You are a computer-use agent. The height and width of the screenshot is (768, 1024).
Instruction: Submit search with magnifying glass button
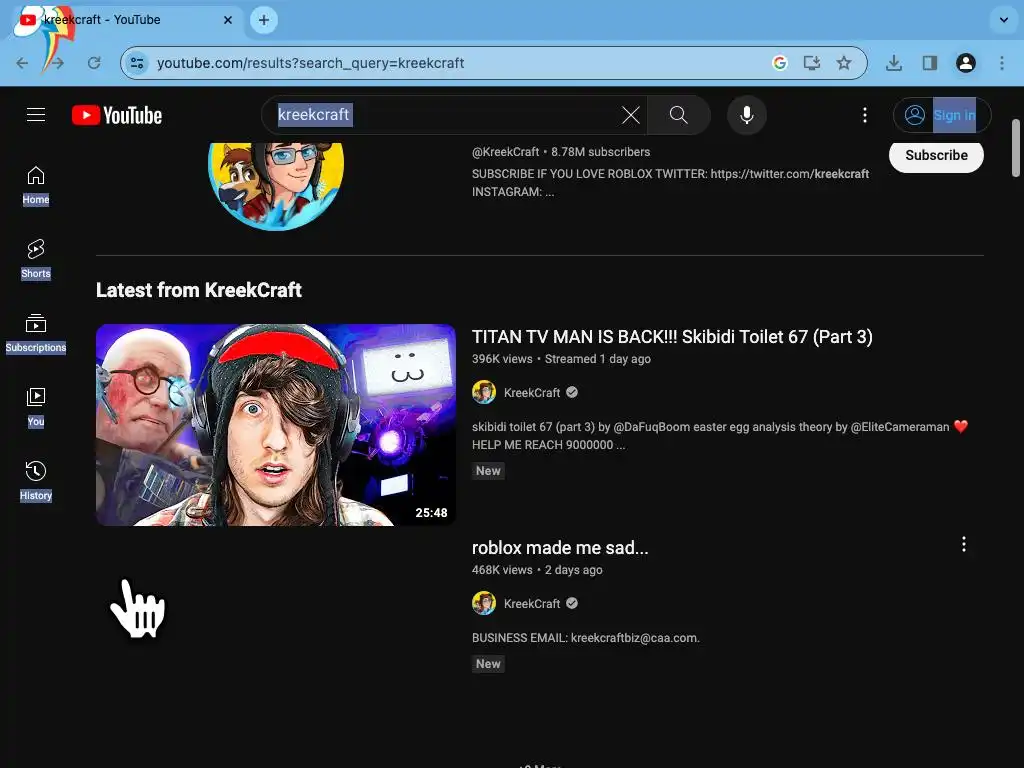tap(679, 115)
